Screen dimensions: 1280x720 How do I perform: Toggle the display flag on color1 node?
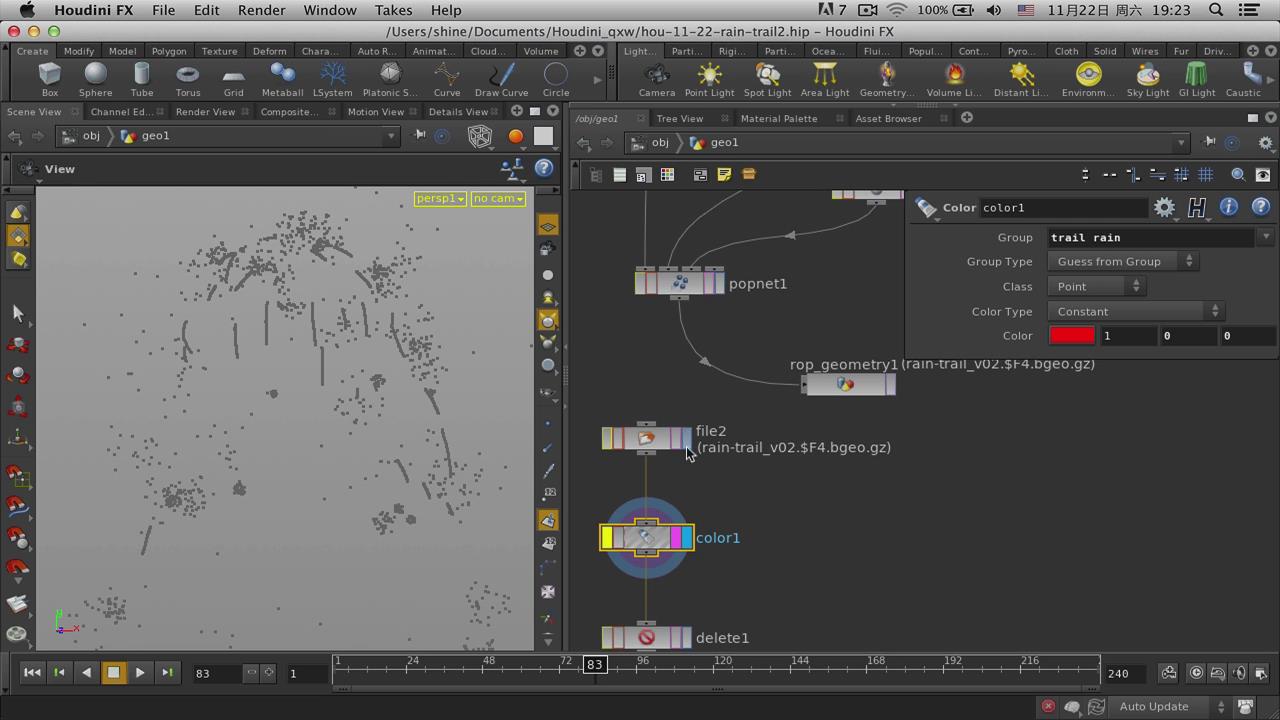point(686,538)
